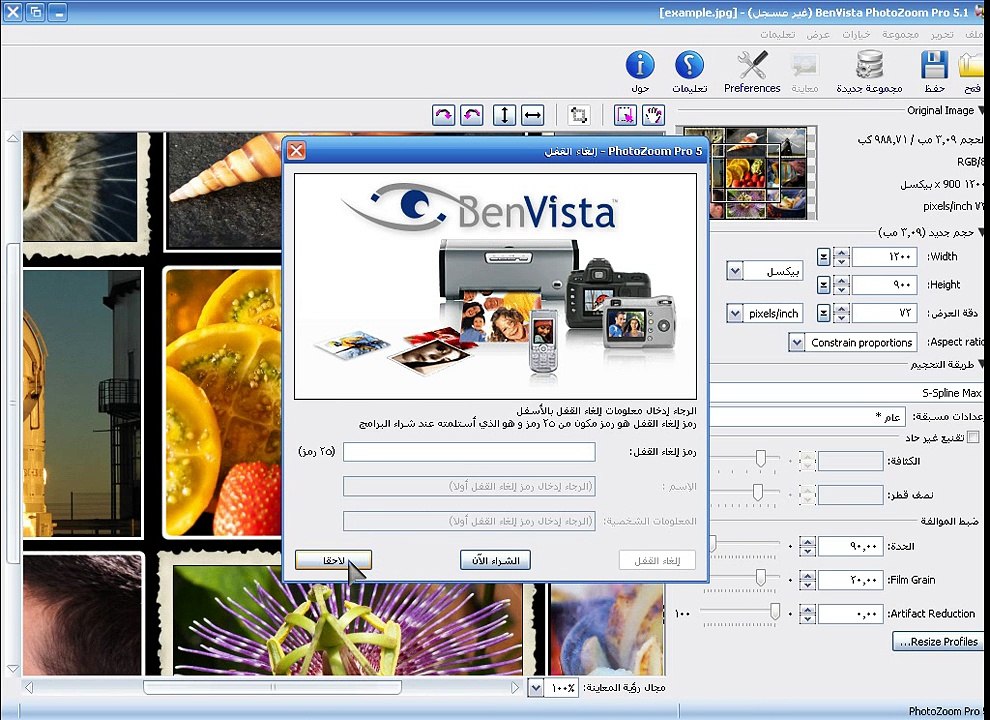
Task: Toggle the unsharp mask (تقنيع غير حاد) checkbox
Action: (x=973, y=437)
